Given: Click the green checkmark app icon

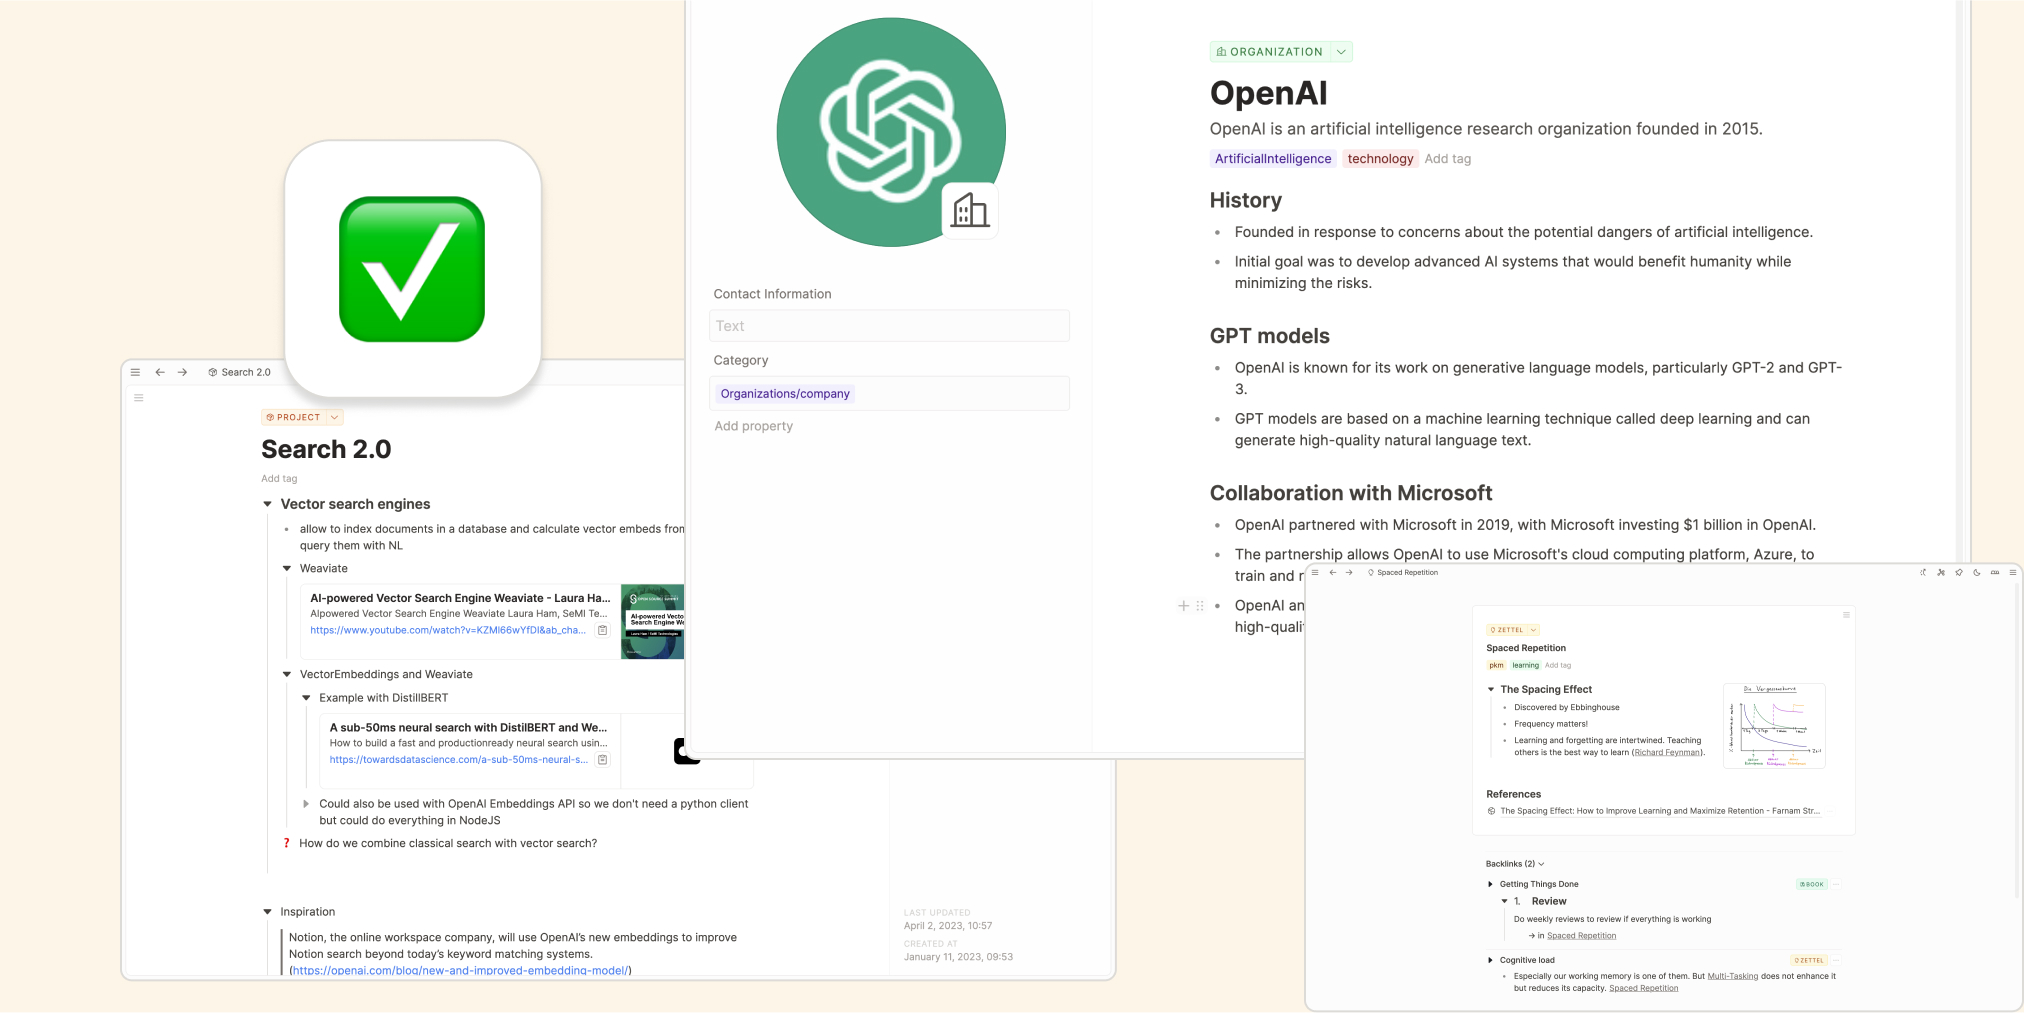Looking at the screenshot, I should (x=412, y=269).
